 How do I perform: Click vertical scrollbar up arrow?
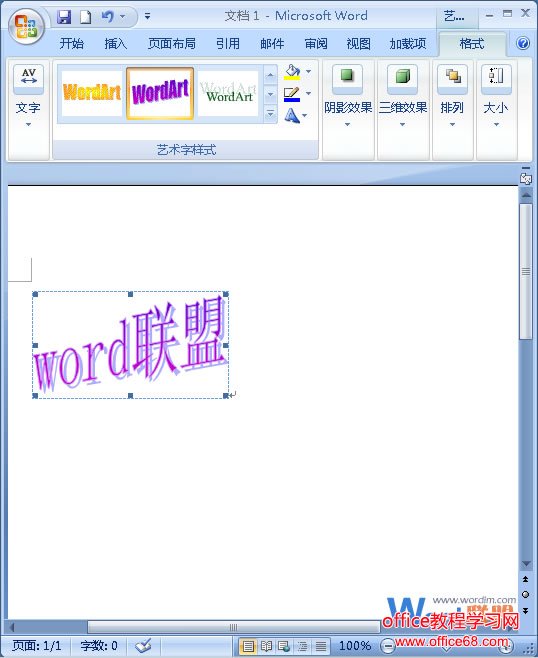pyautogui.click(x=525, y=195)
